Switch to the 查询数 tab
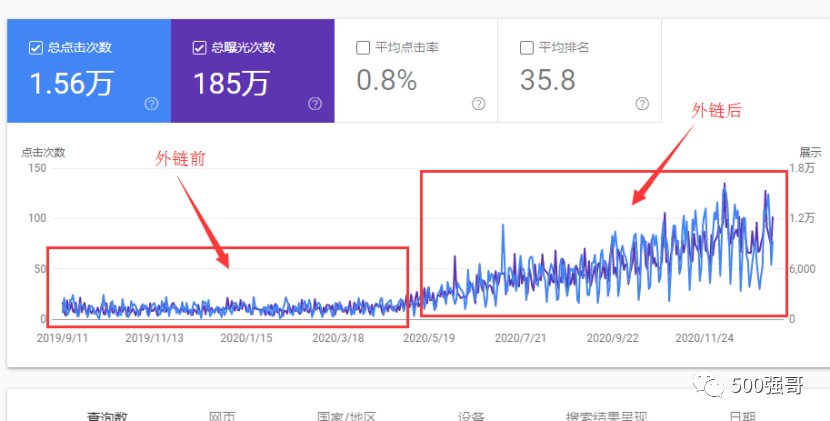830x421 pixels. (x=106, y=415)
